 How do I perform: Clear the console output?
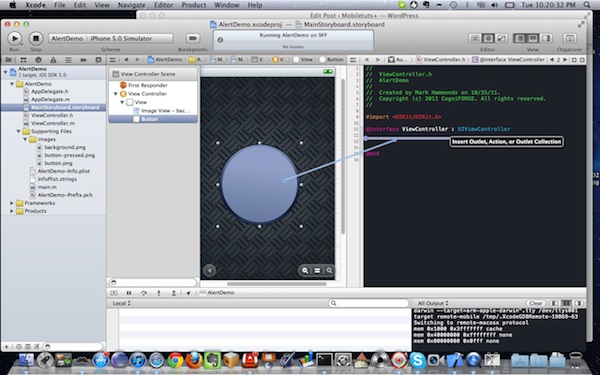point(535,303)
